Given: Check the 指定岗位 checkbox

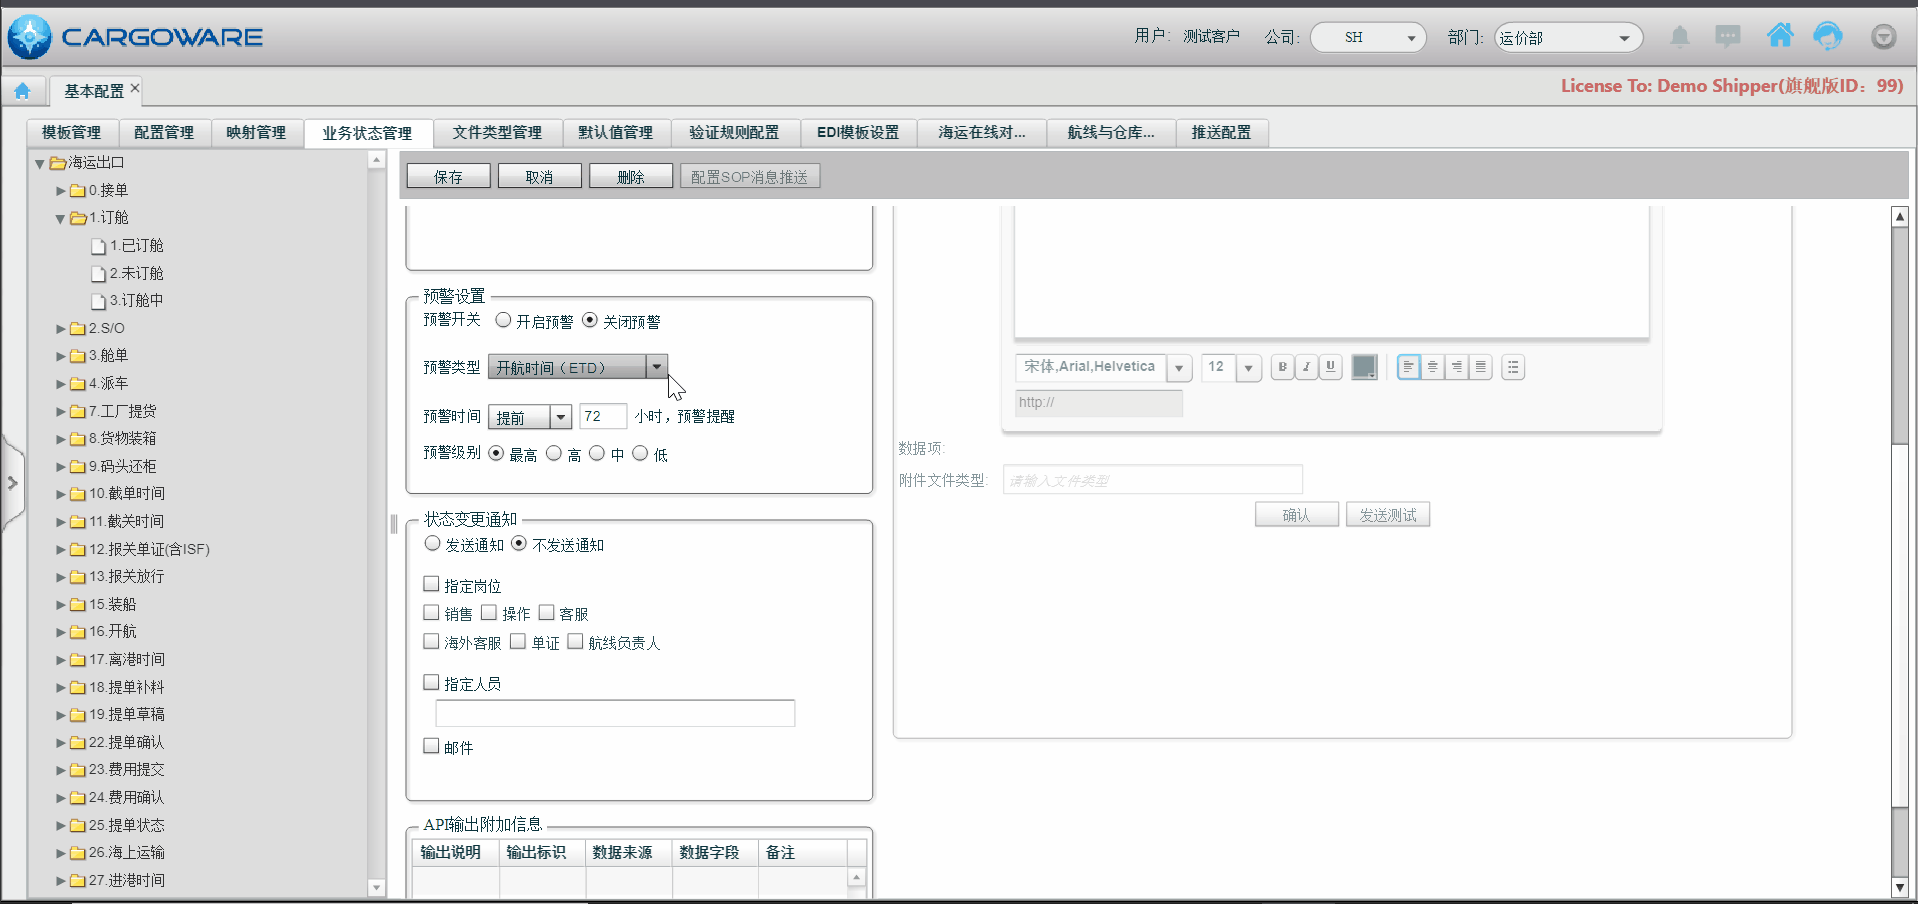Looking at the screenshot, I should tap(432, 584).
